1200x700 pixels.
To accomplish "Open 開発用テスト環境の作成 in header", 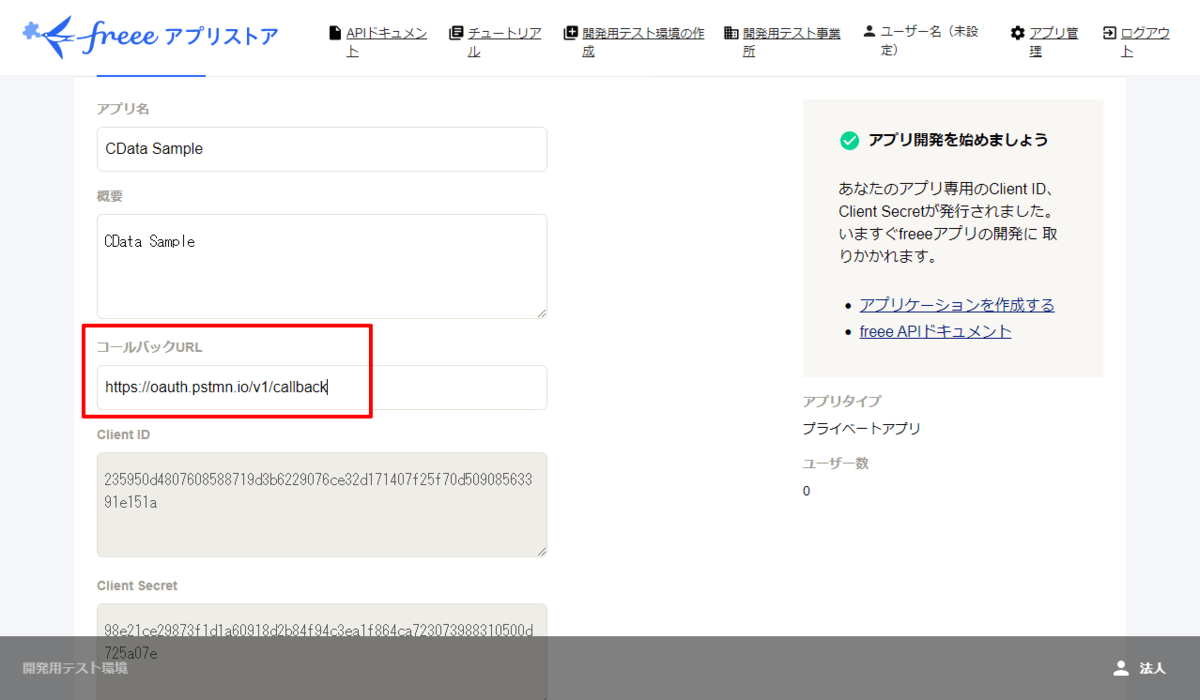I will (643, 42).
